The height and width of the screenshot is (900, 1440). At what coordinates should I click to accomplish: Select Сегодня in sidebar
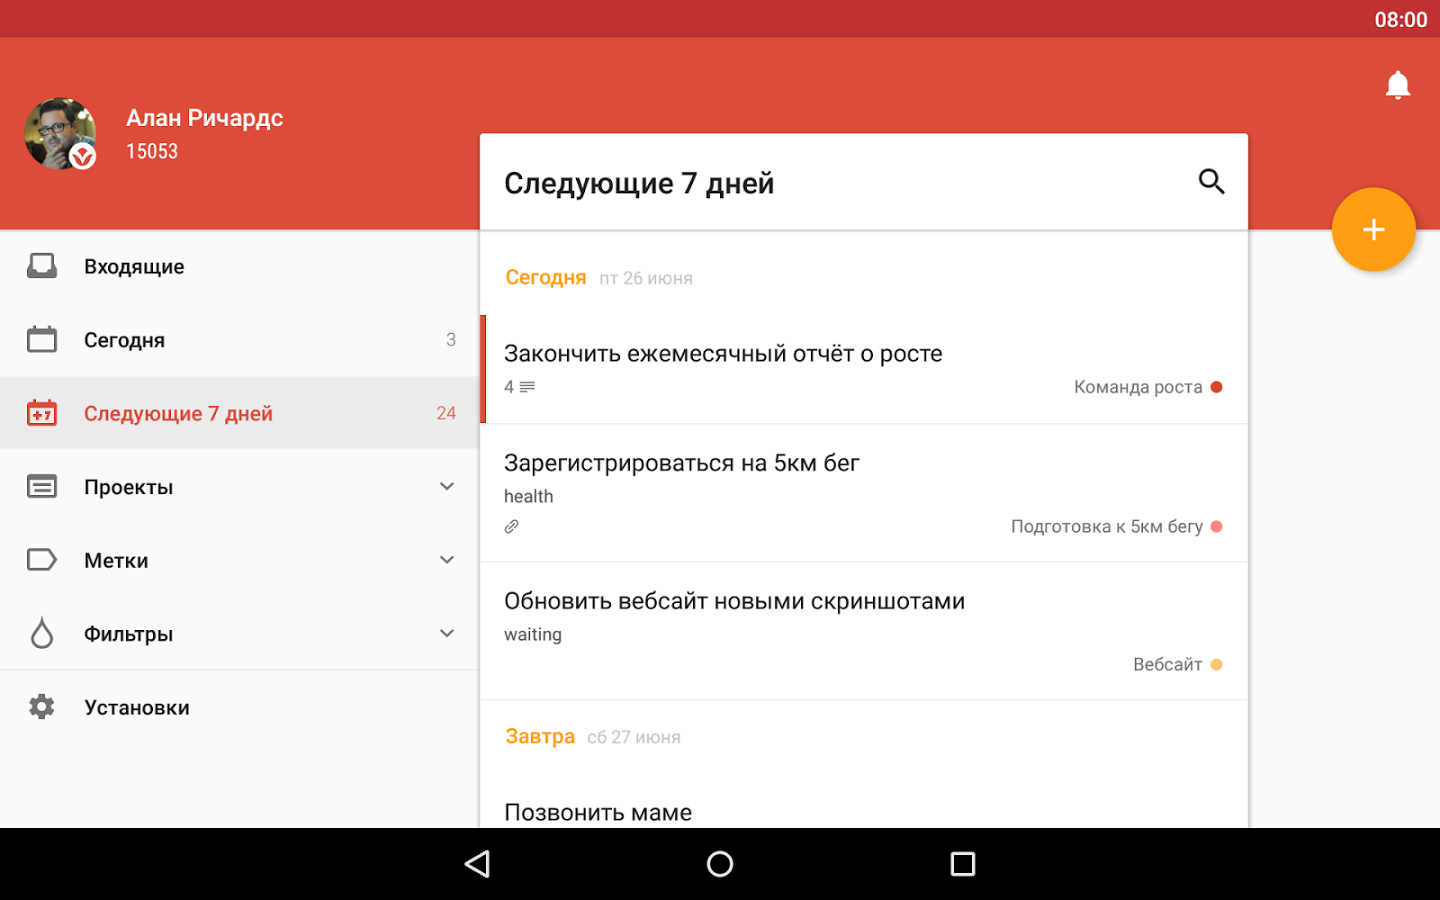(x=240, y=340)
